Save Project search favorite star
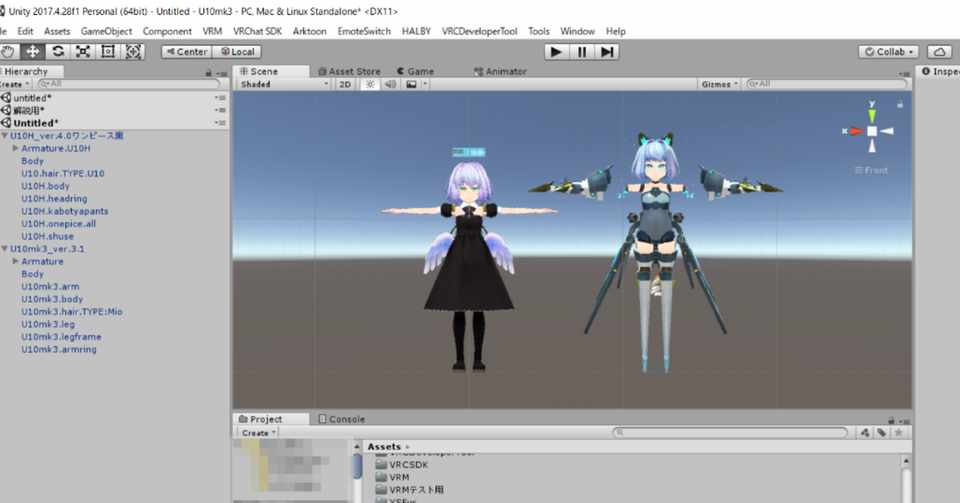The image size is (960, 503). pyautogui.click(x=898, y=433)
